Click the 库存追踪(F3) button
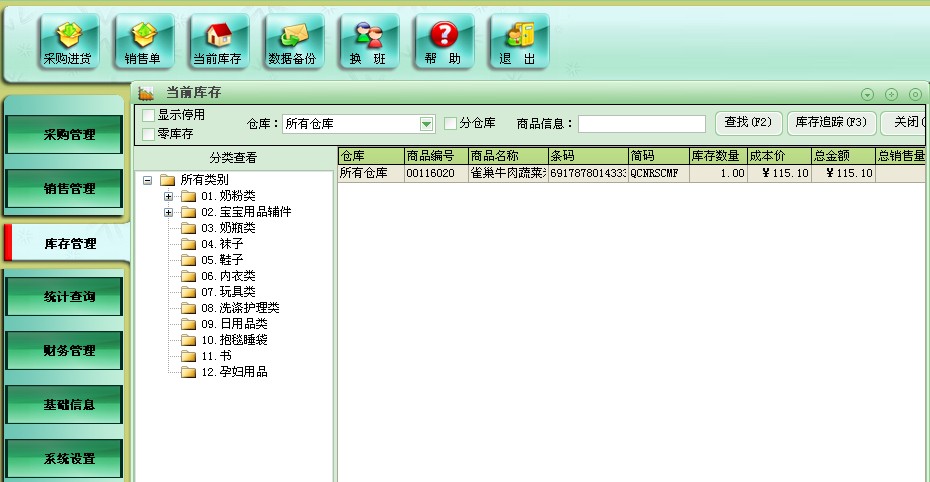Screen dimensions: 930x482 [x=831, y=123]
